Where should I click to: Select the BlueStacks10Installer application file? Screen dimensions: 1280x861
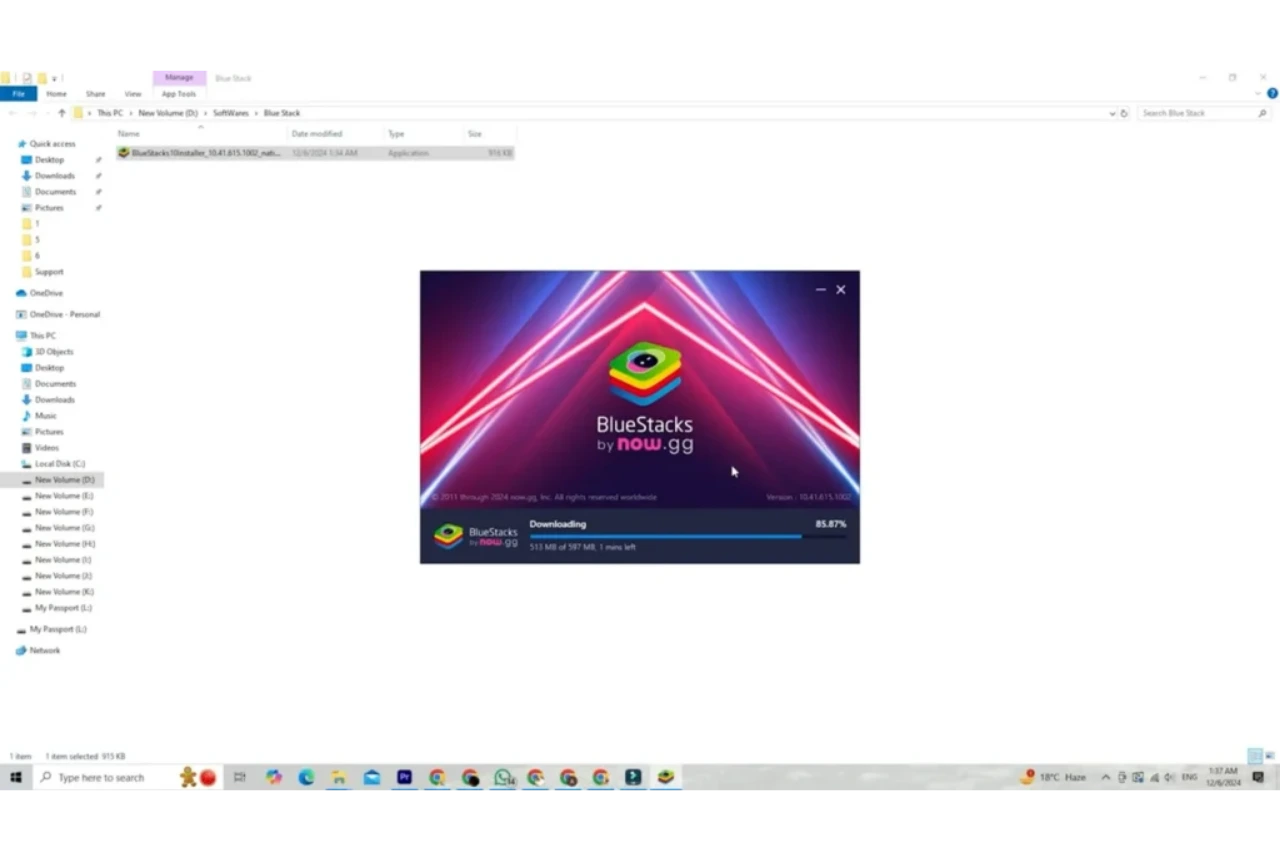315,153
